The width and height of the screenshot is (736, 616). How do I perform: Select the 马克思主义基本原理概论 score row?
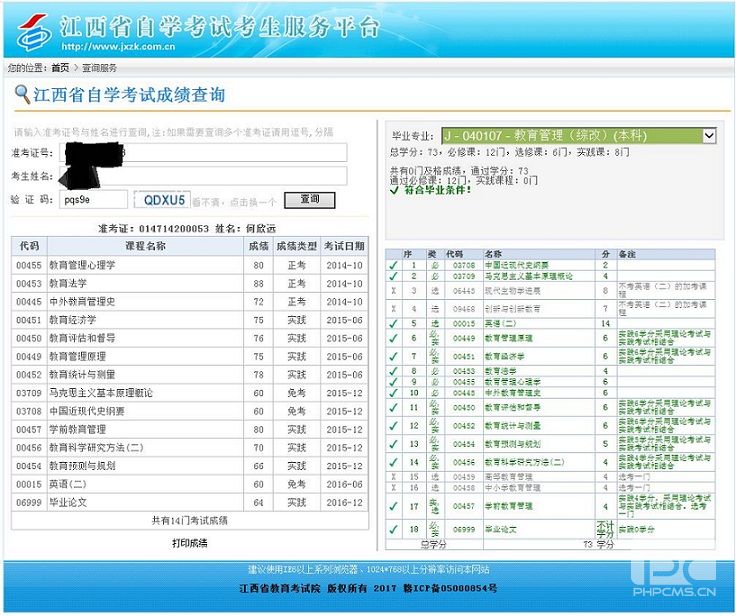click(190, 393)
